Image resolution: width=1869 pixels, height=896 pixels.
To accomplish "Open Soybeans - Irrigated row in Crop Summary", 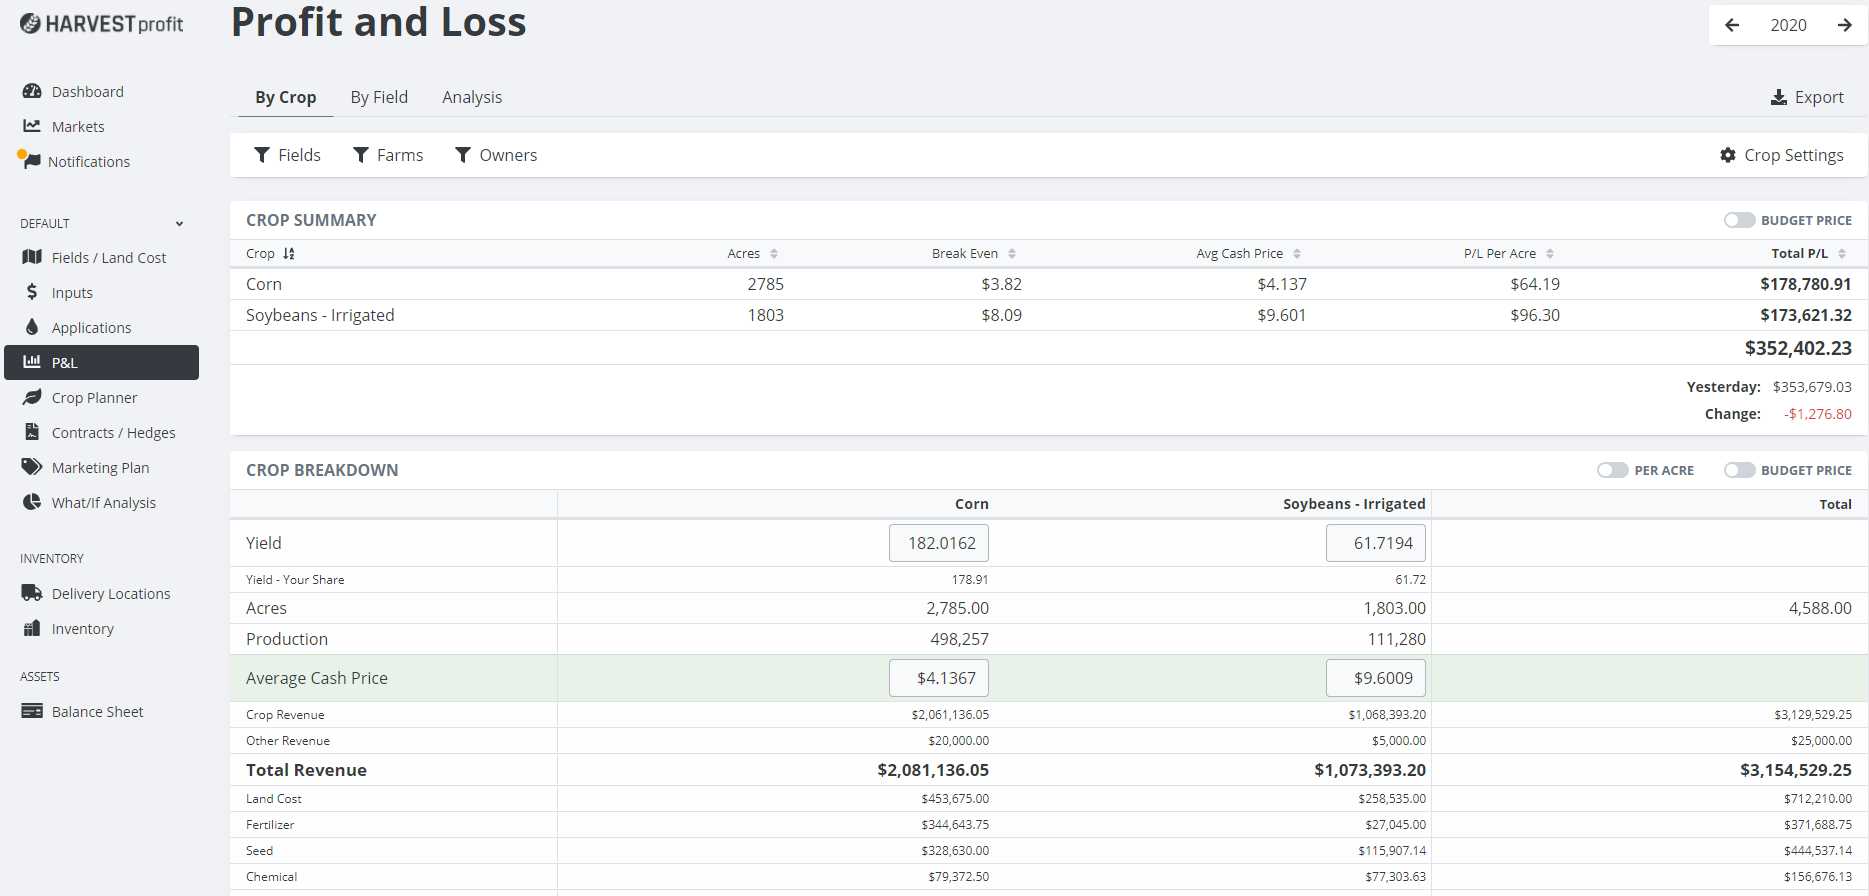I will [x=1048, y=315].
